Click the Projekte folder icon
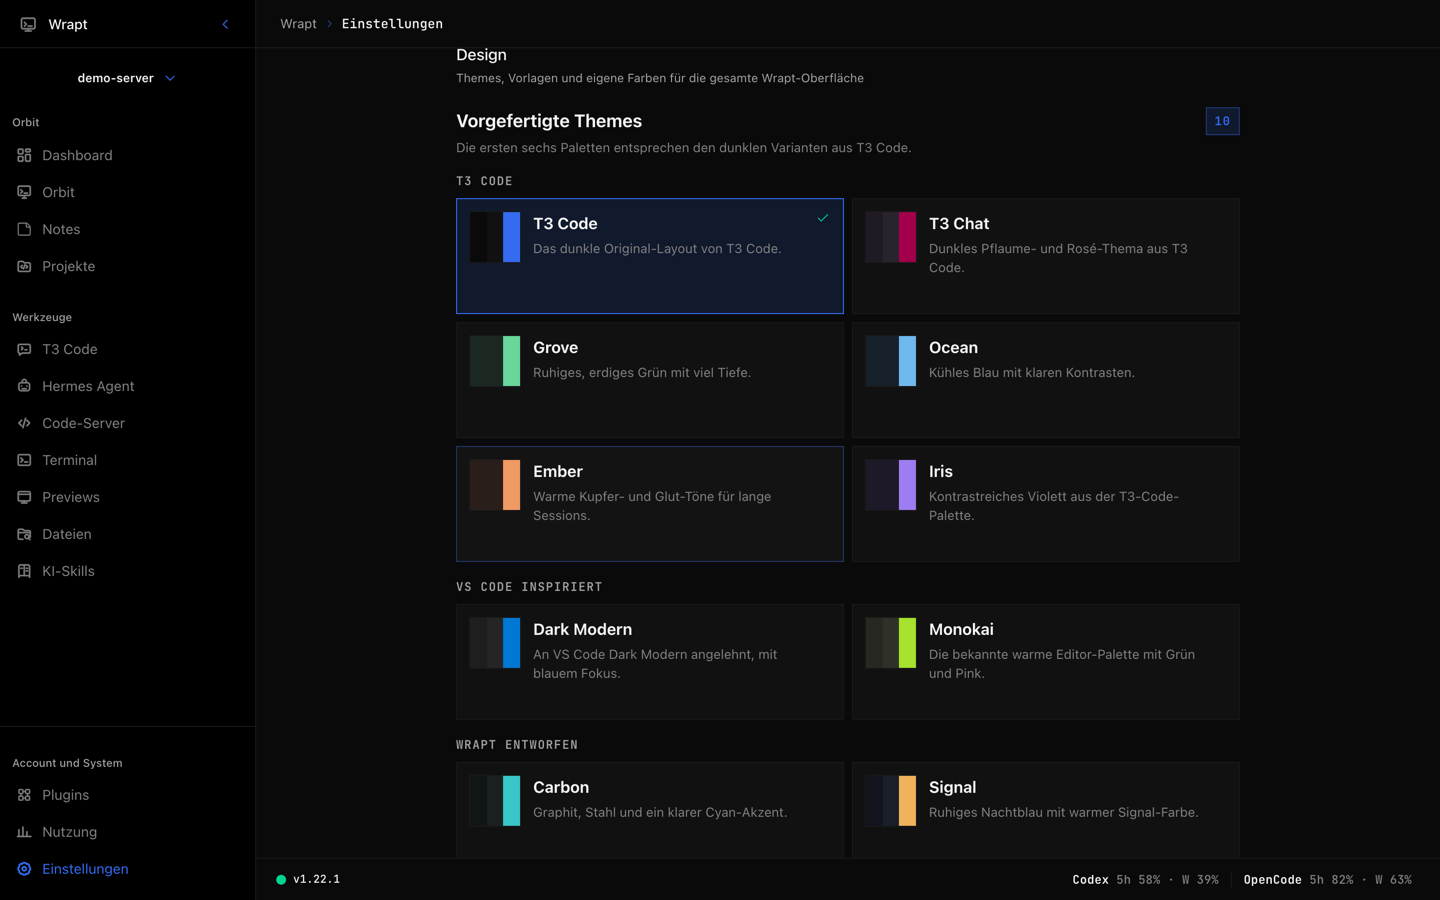 click(24, 266)
